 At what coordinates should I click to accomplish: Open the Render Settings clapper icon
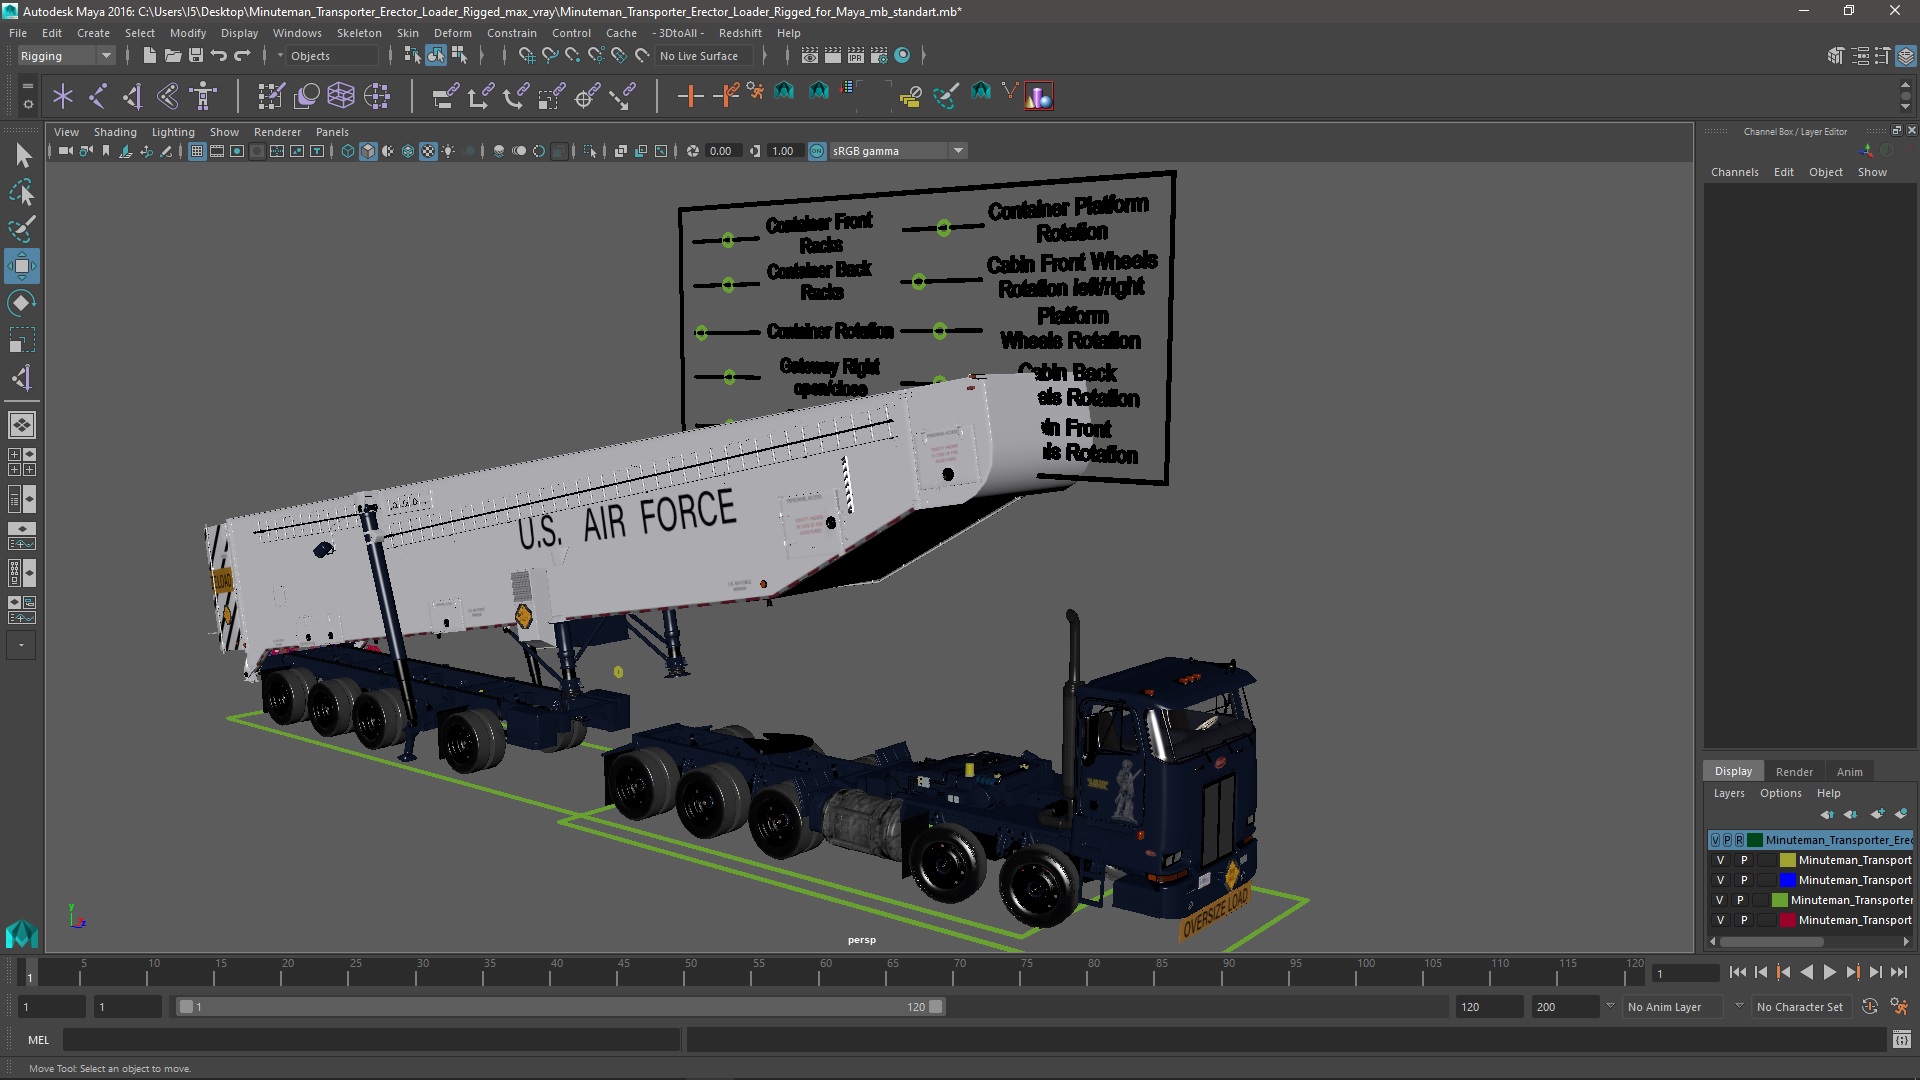point(879,56)
